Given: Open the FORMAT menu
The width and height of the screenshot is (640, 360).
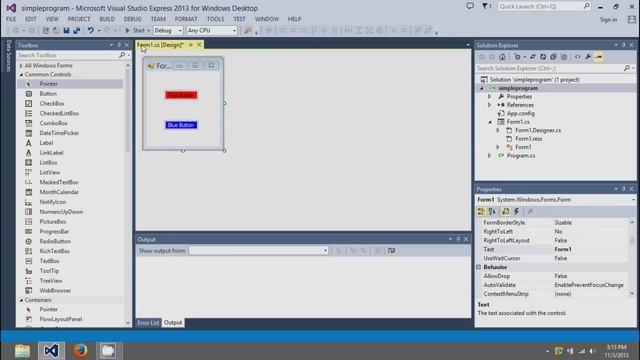Looking at the screenshot, I should tap(186, 19).
